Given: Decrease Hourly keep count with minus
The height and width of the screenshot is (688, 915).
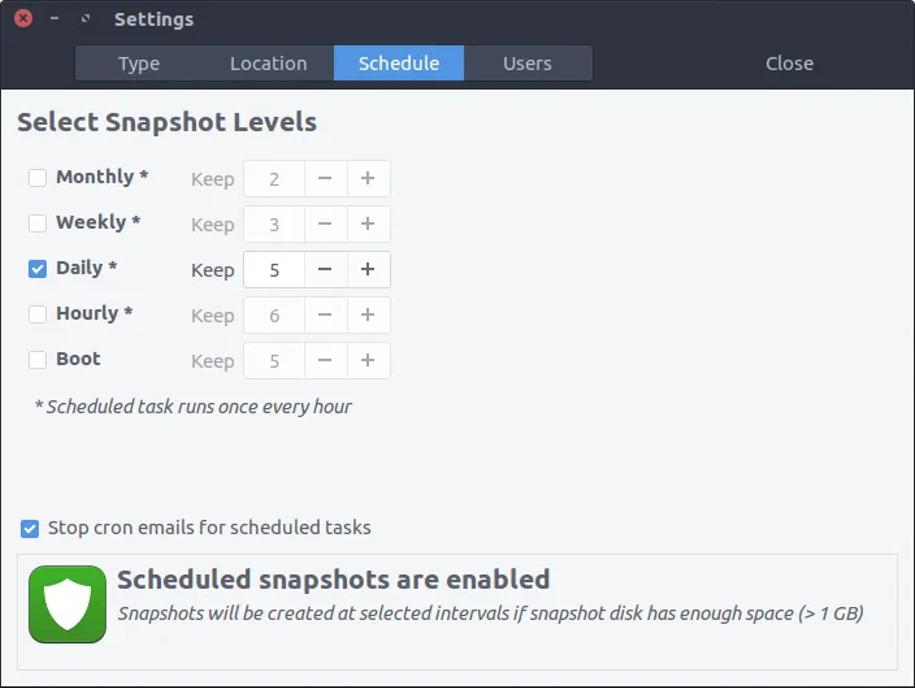Looking at the screenshot, I should pyautogui.click(x=325, y=315).
